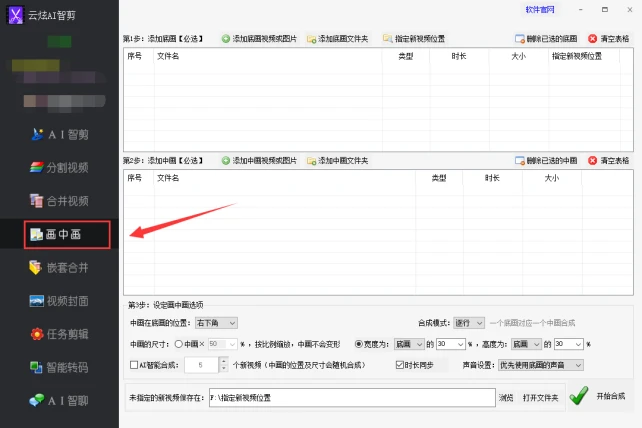This screenshot has height=428, width=642.
Task: Click 添加中画视频或图片 green plus icon
Action: [x=226, y=161]
